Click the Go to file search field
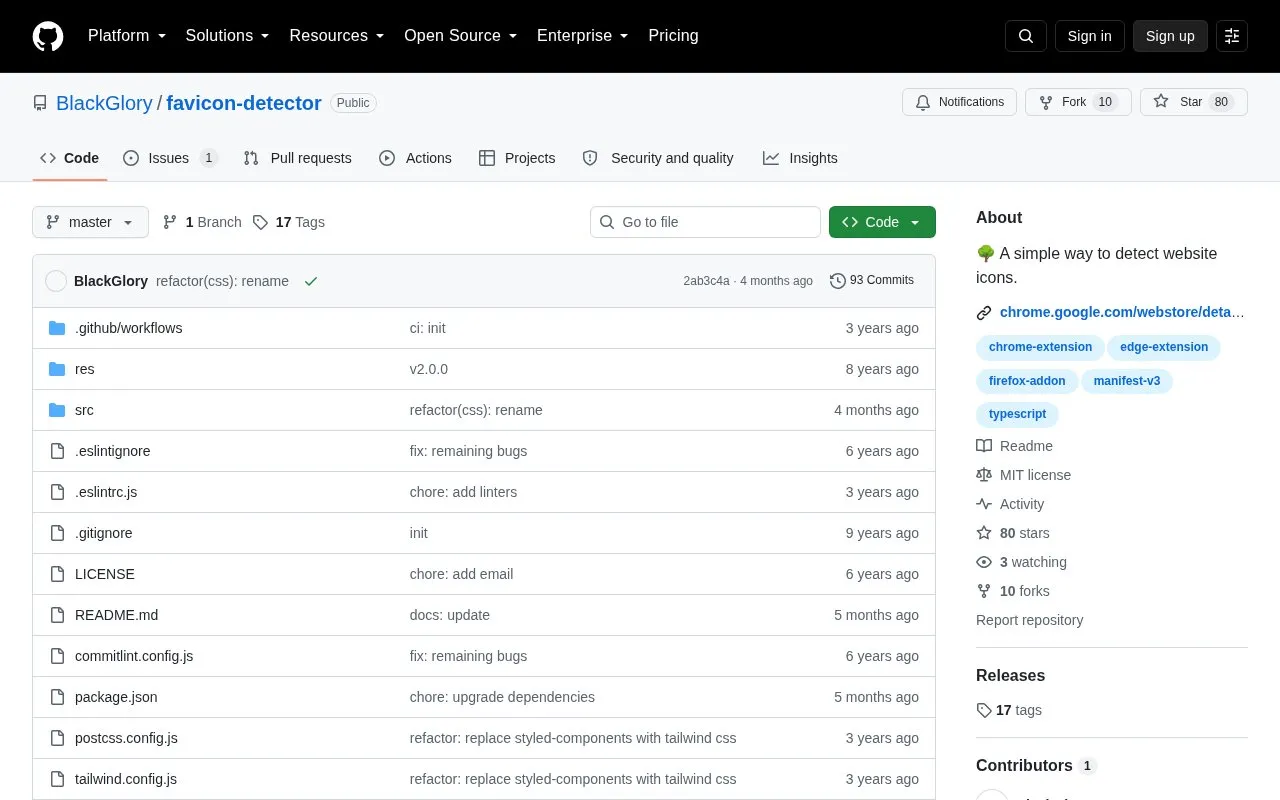 tap(705, 222)
